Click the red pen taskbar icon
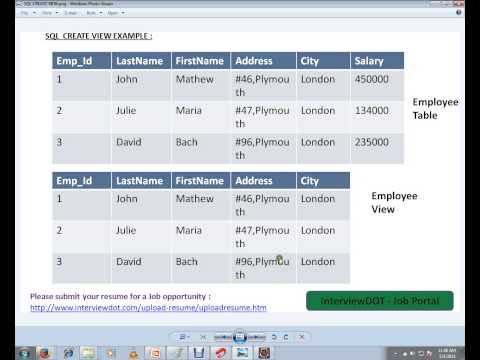 pos(220,353)
